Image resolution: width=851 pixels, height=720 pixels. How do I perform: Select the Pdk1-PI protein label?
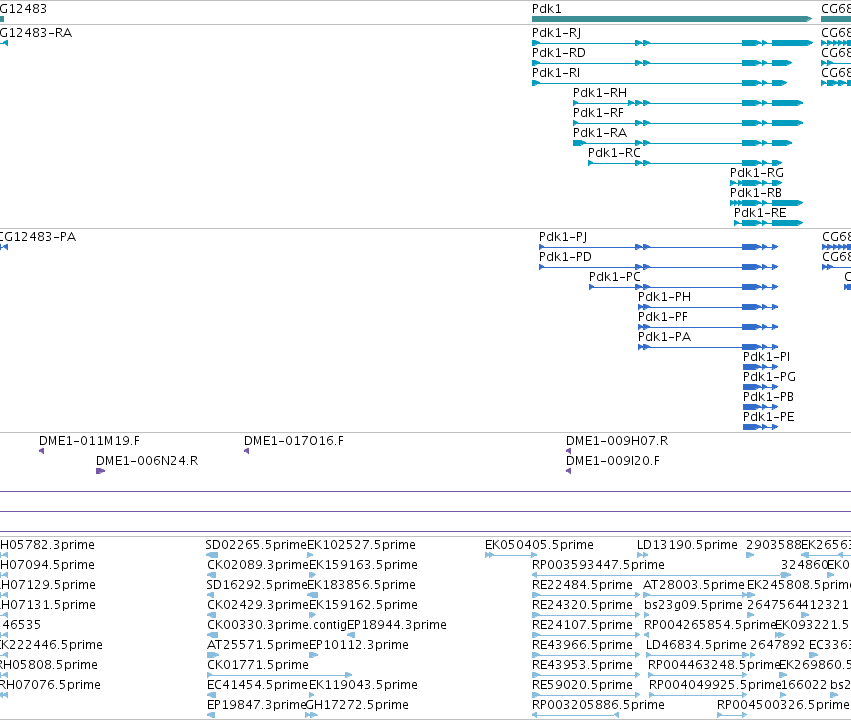[766, 357]
